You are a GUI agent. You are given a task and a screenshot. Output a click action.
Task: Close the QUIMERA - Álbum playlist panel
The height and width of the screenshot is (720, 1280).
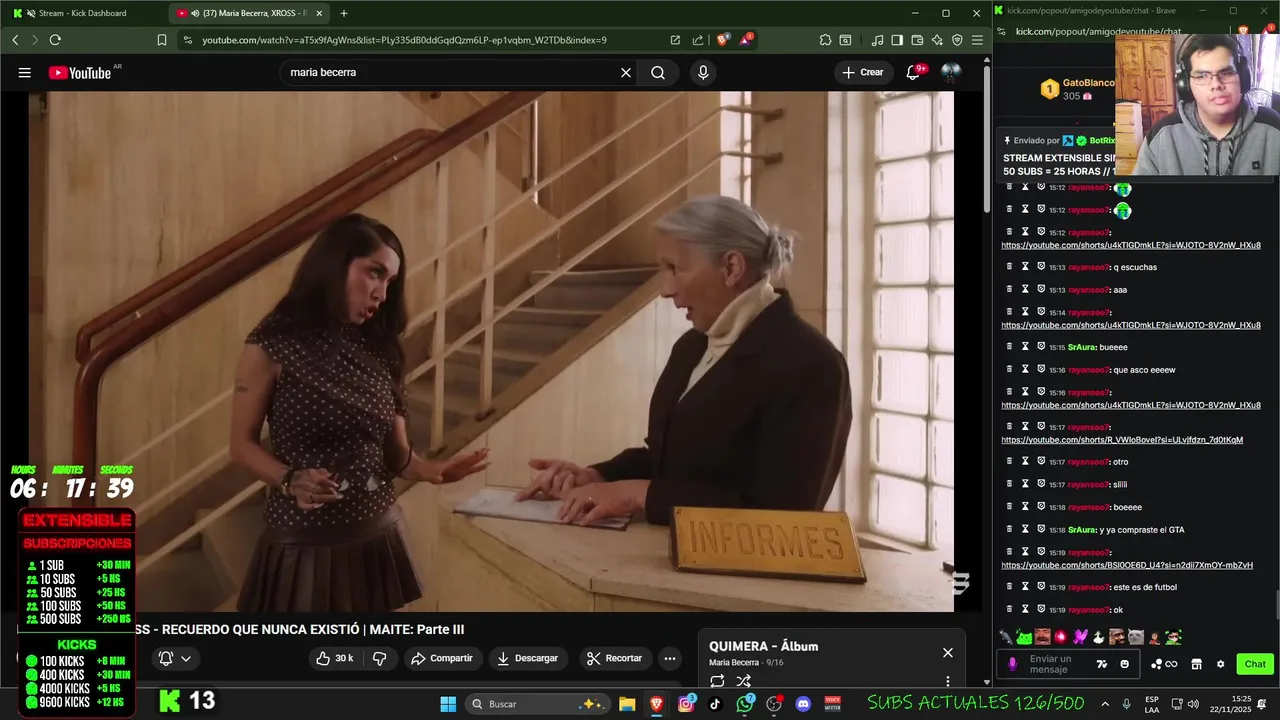pyautogui.click(x=948, y=652)
